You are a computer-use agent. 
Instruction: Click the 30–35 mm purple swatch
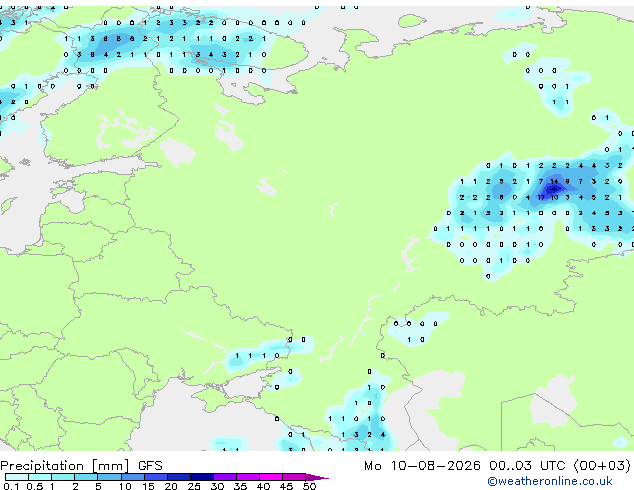(x=225, y=477)
